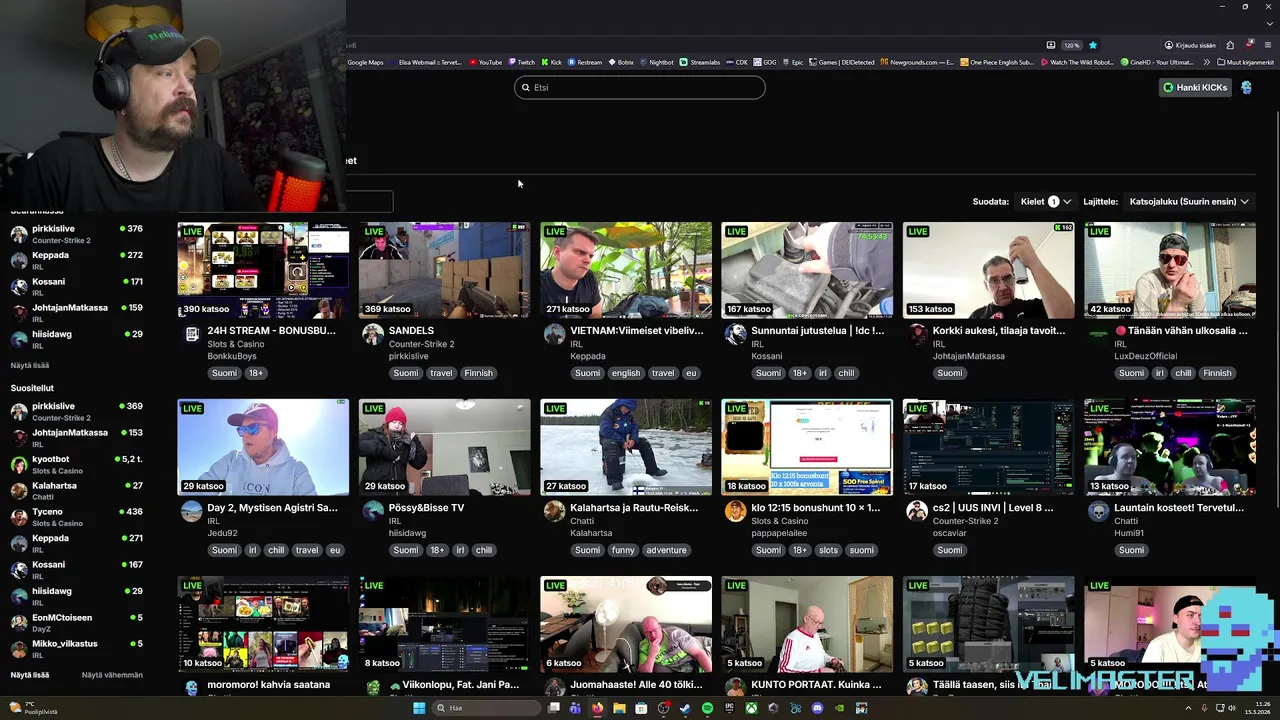This screenshot has height=720, width=1280.
Task: Open Muut kirjanmerkit bookmarks folder
Action: coord(1246,62)
